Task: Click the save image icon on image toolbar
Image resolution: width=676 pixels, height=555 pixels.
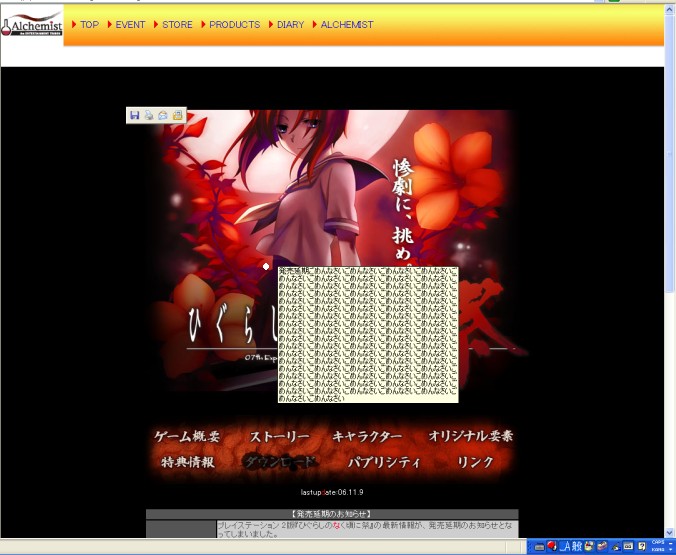Action: click(x=135, y=115)
